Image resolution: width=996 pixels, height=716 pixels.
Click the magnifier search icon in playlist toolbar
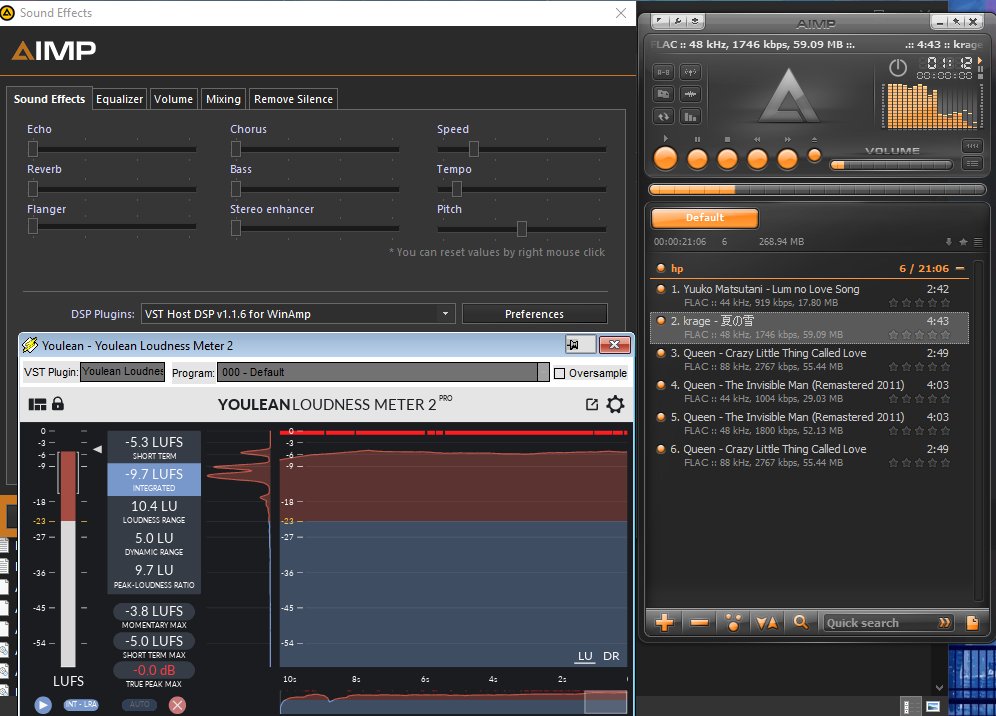pyautogui.click(x=801, y=623)
